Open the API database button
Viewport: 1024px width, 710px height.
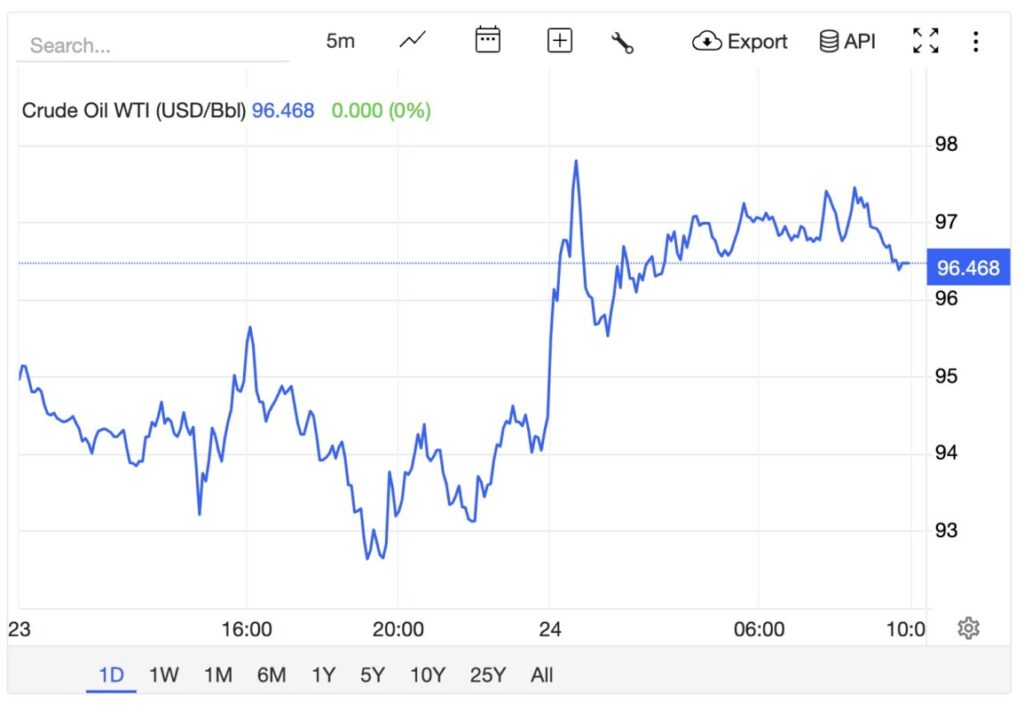point(847,41)
